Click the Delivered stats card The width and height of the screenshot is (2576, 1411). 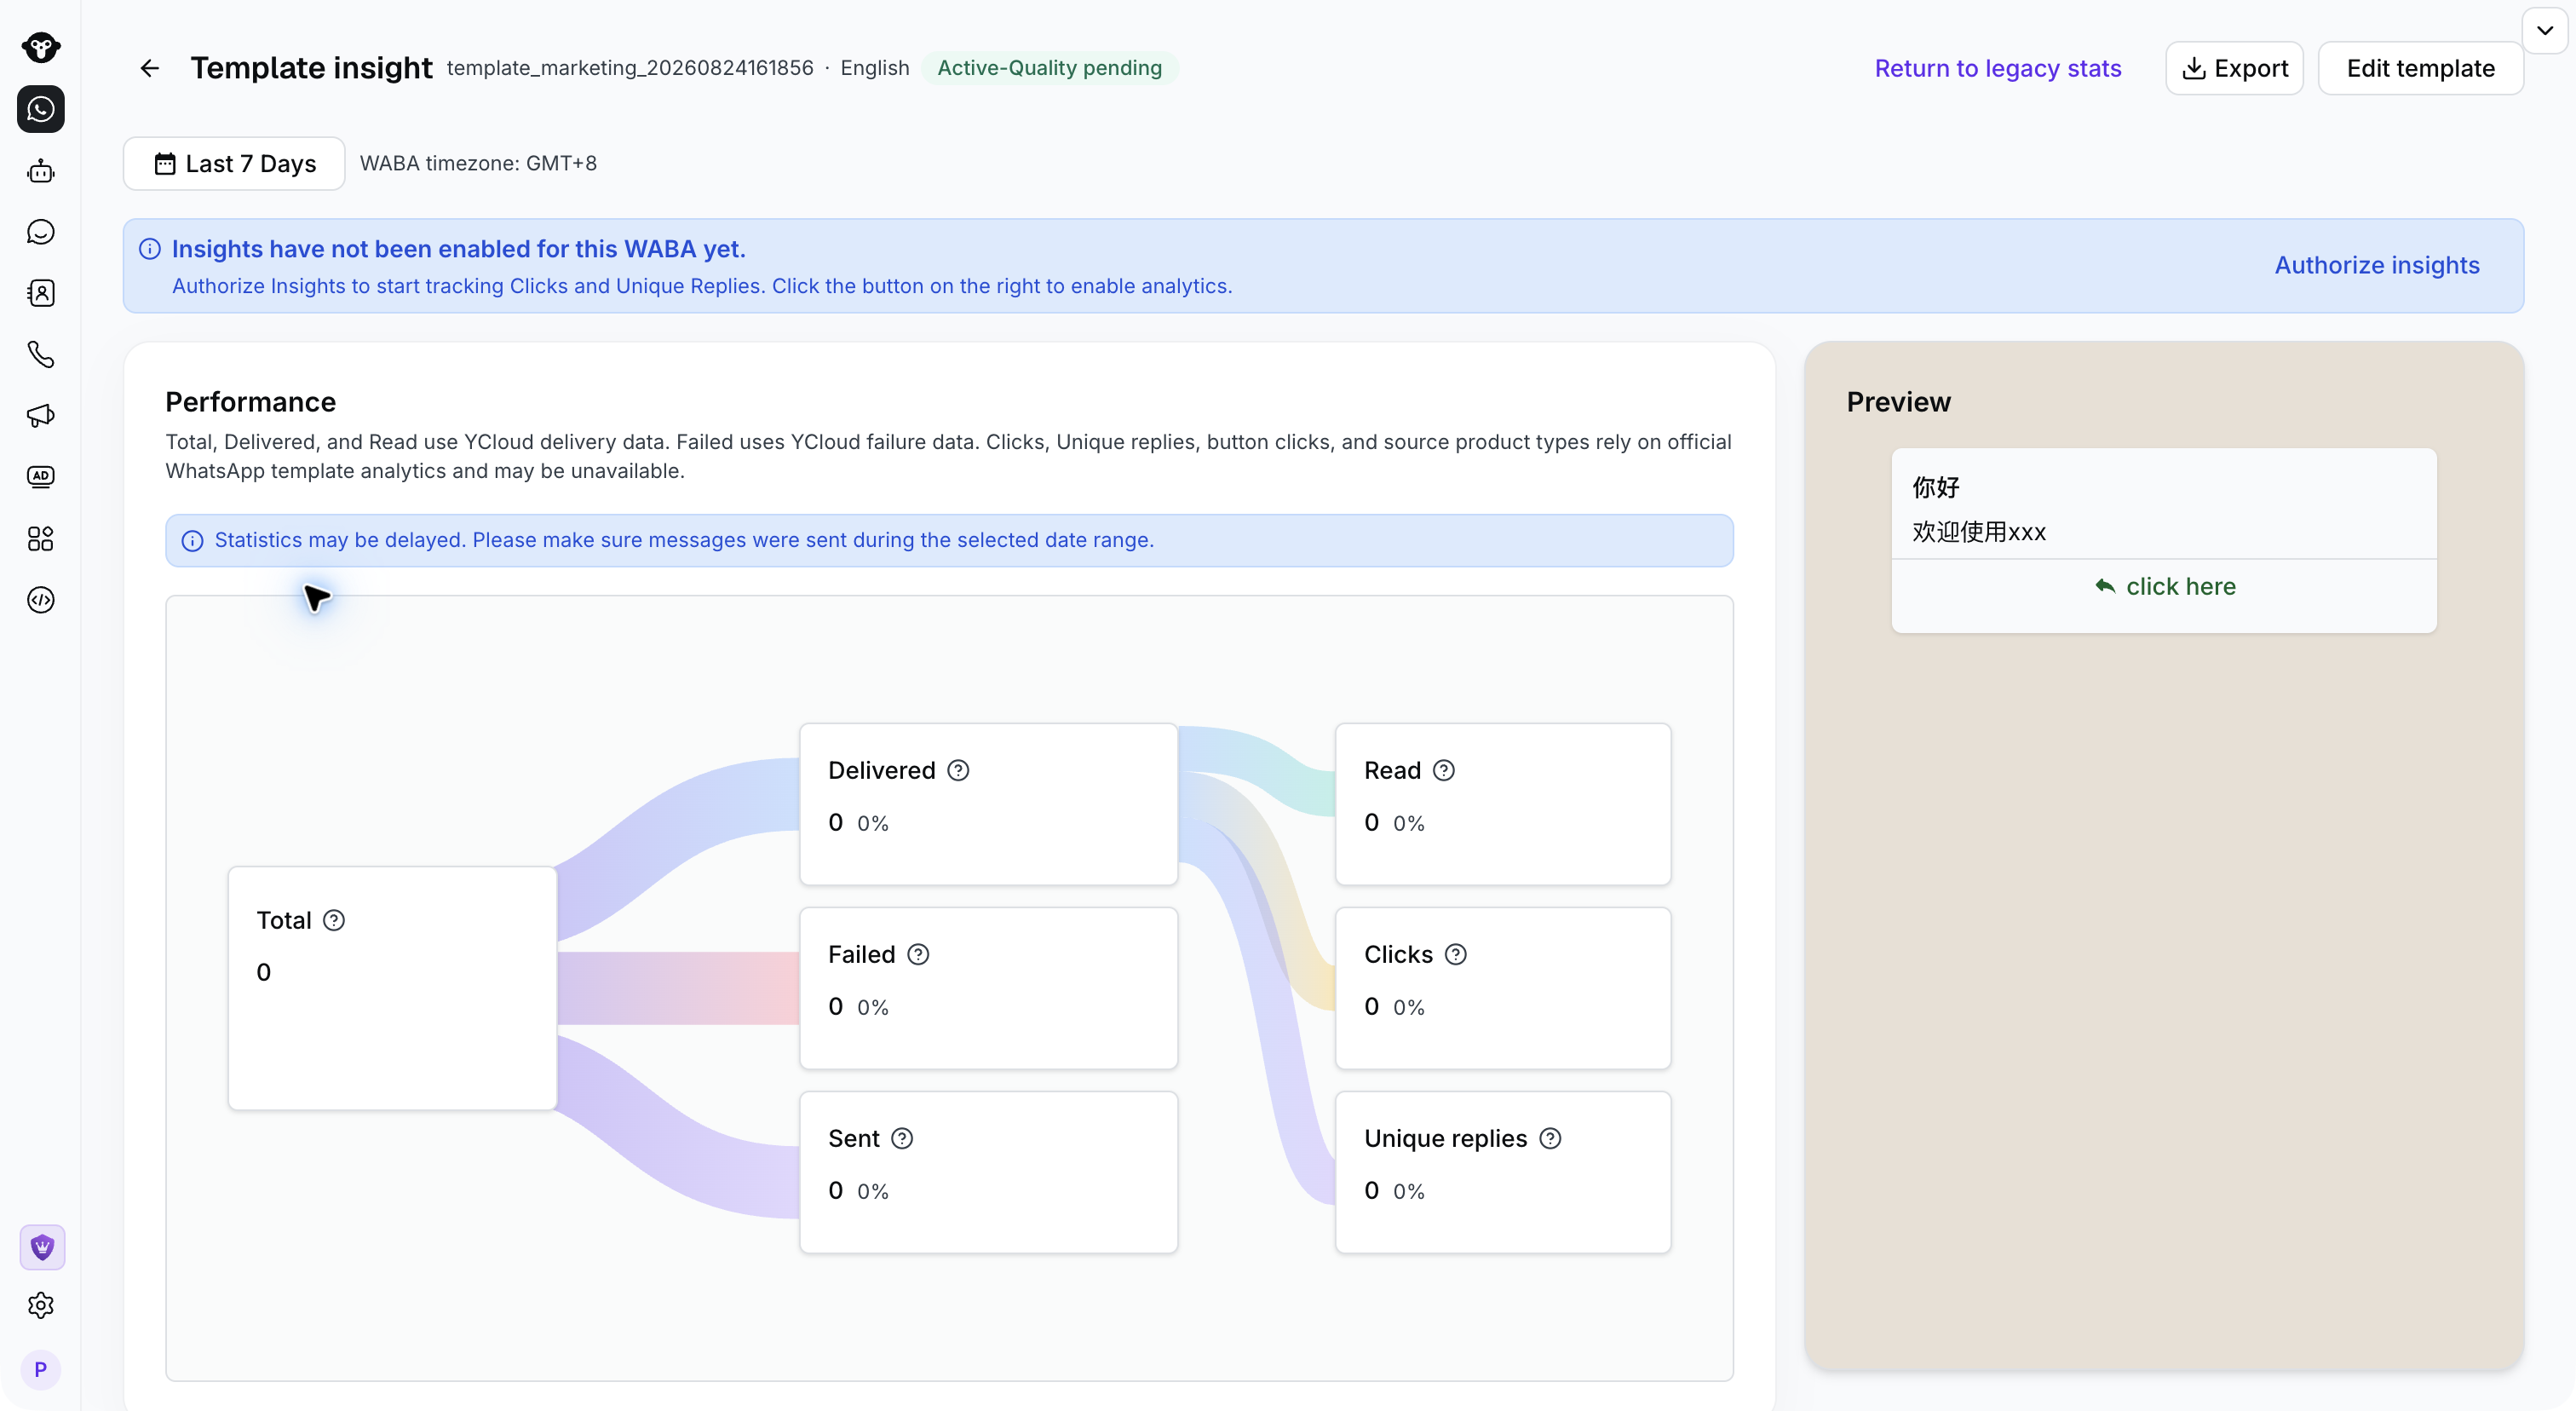click(x=988, y=804)
